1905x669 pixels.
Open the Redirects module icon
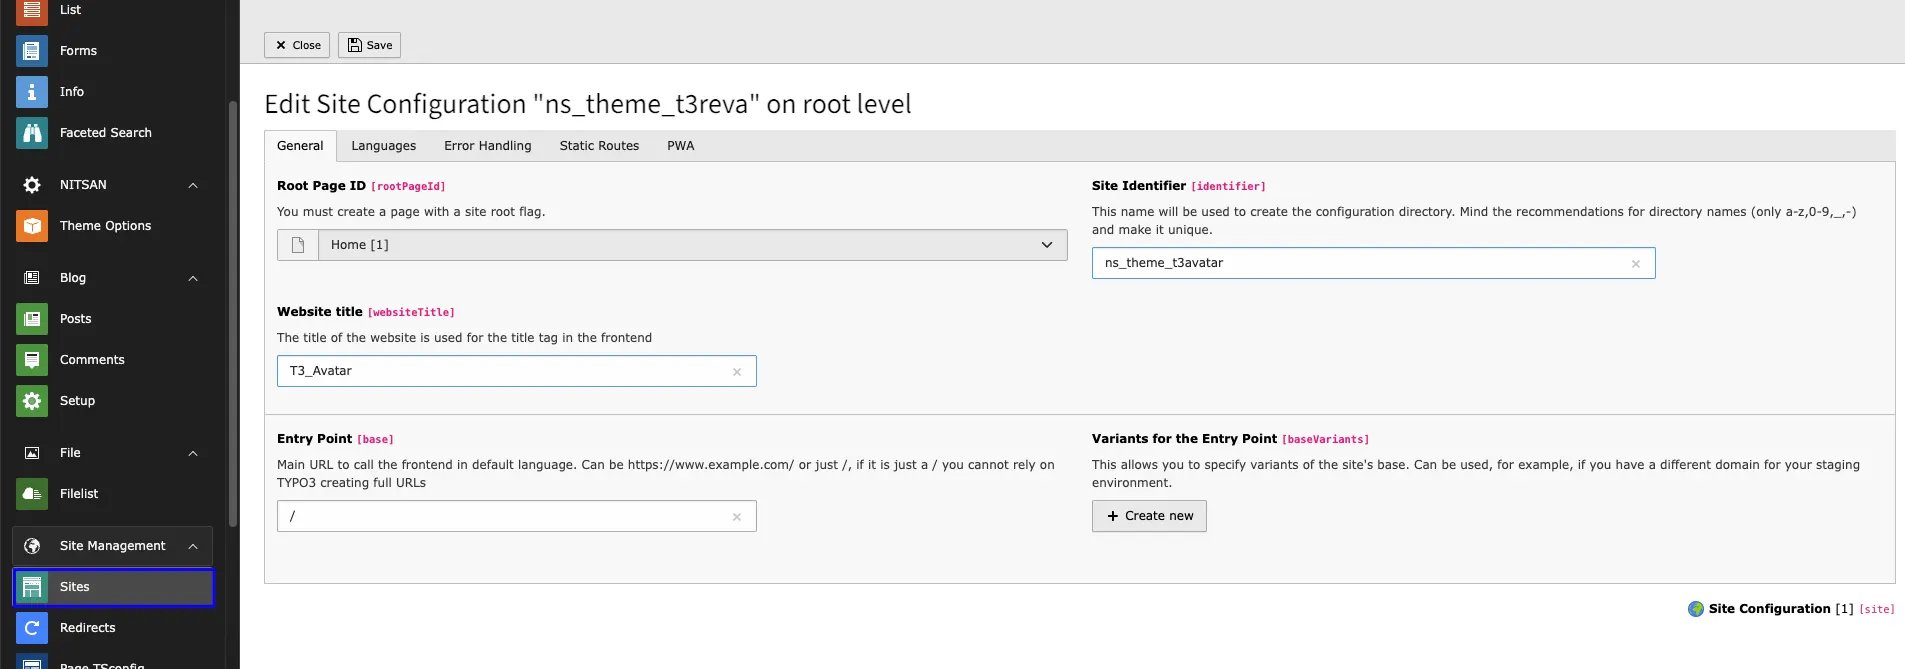[32, 628]
